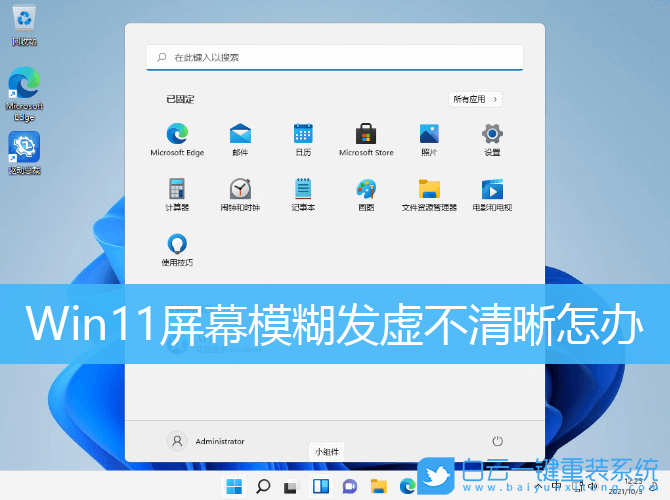Click the 已固定 pinned section heading
Image resolution: width=670 pixels, height=500 pixels.
click(x=180, y=99)
